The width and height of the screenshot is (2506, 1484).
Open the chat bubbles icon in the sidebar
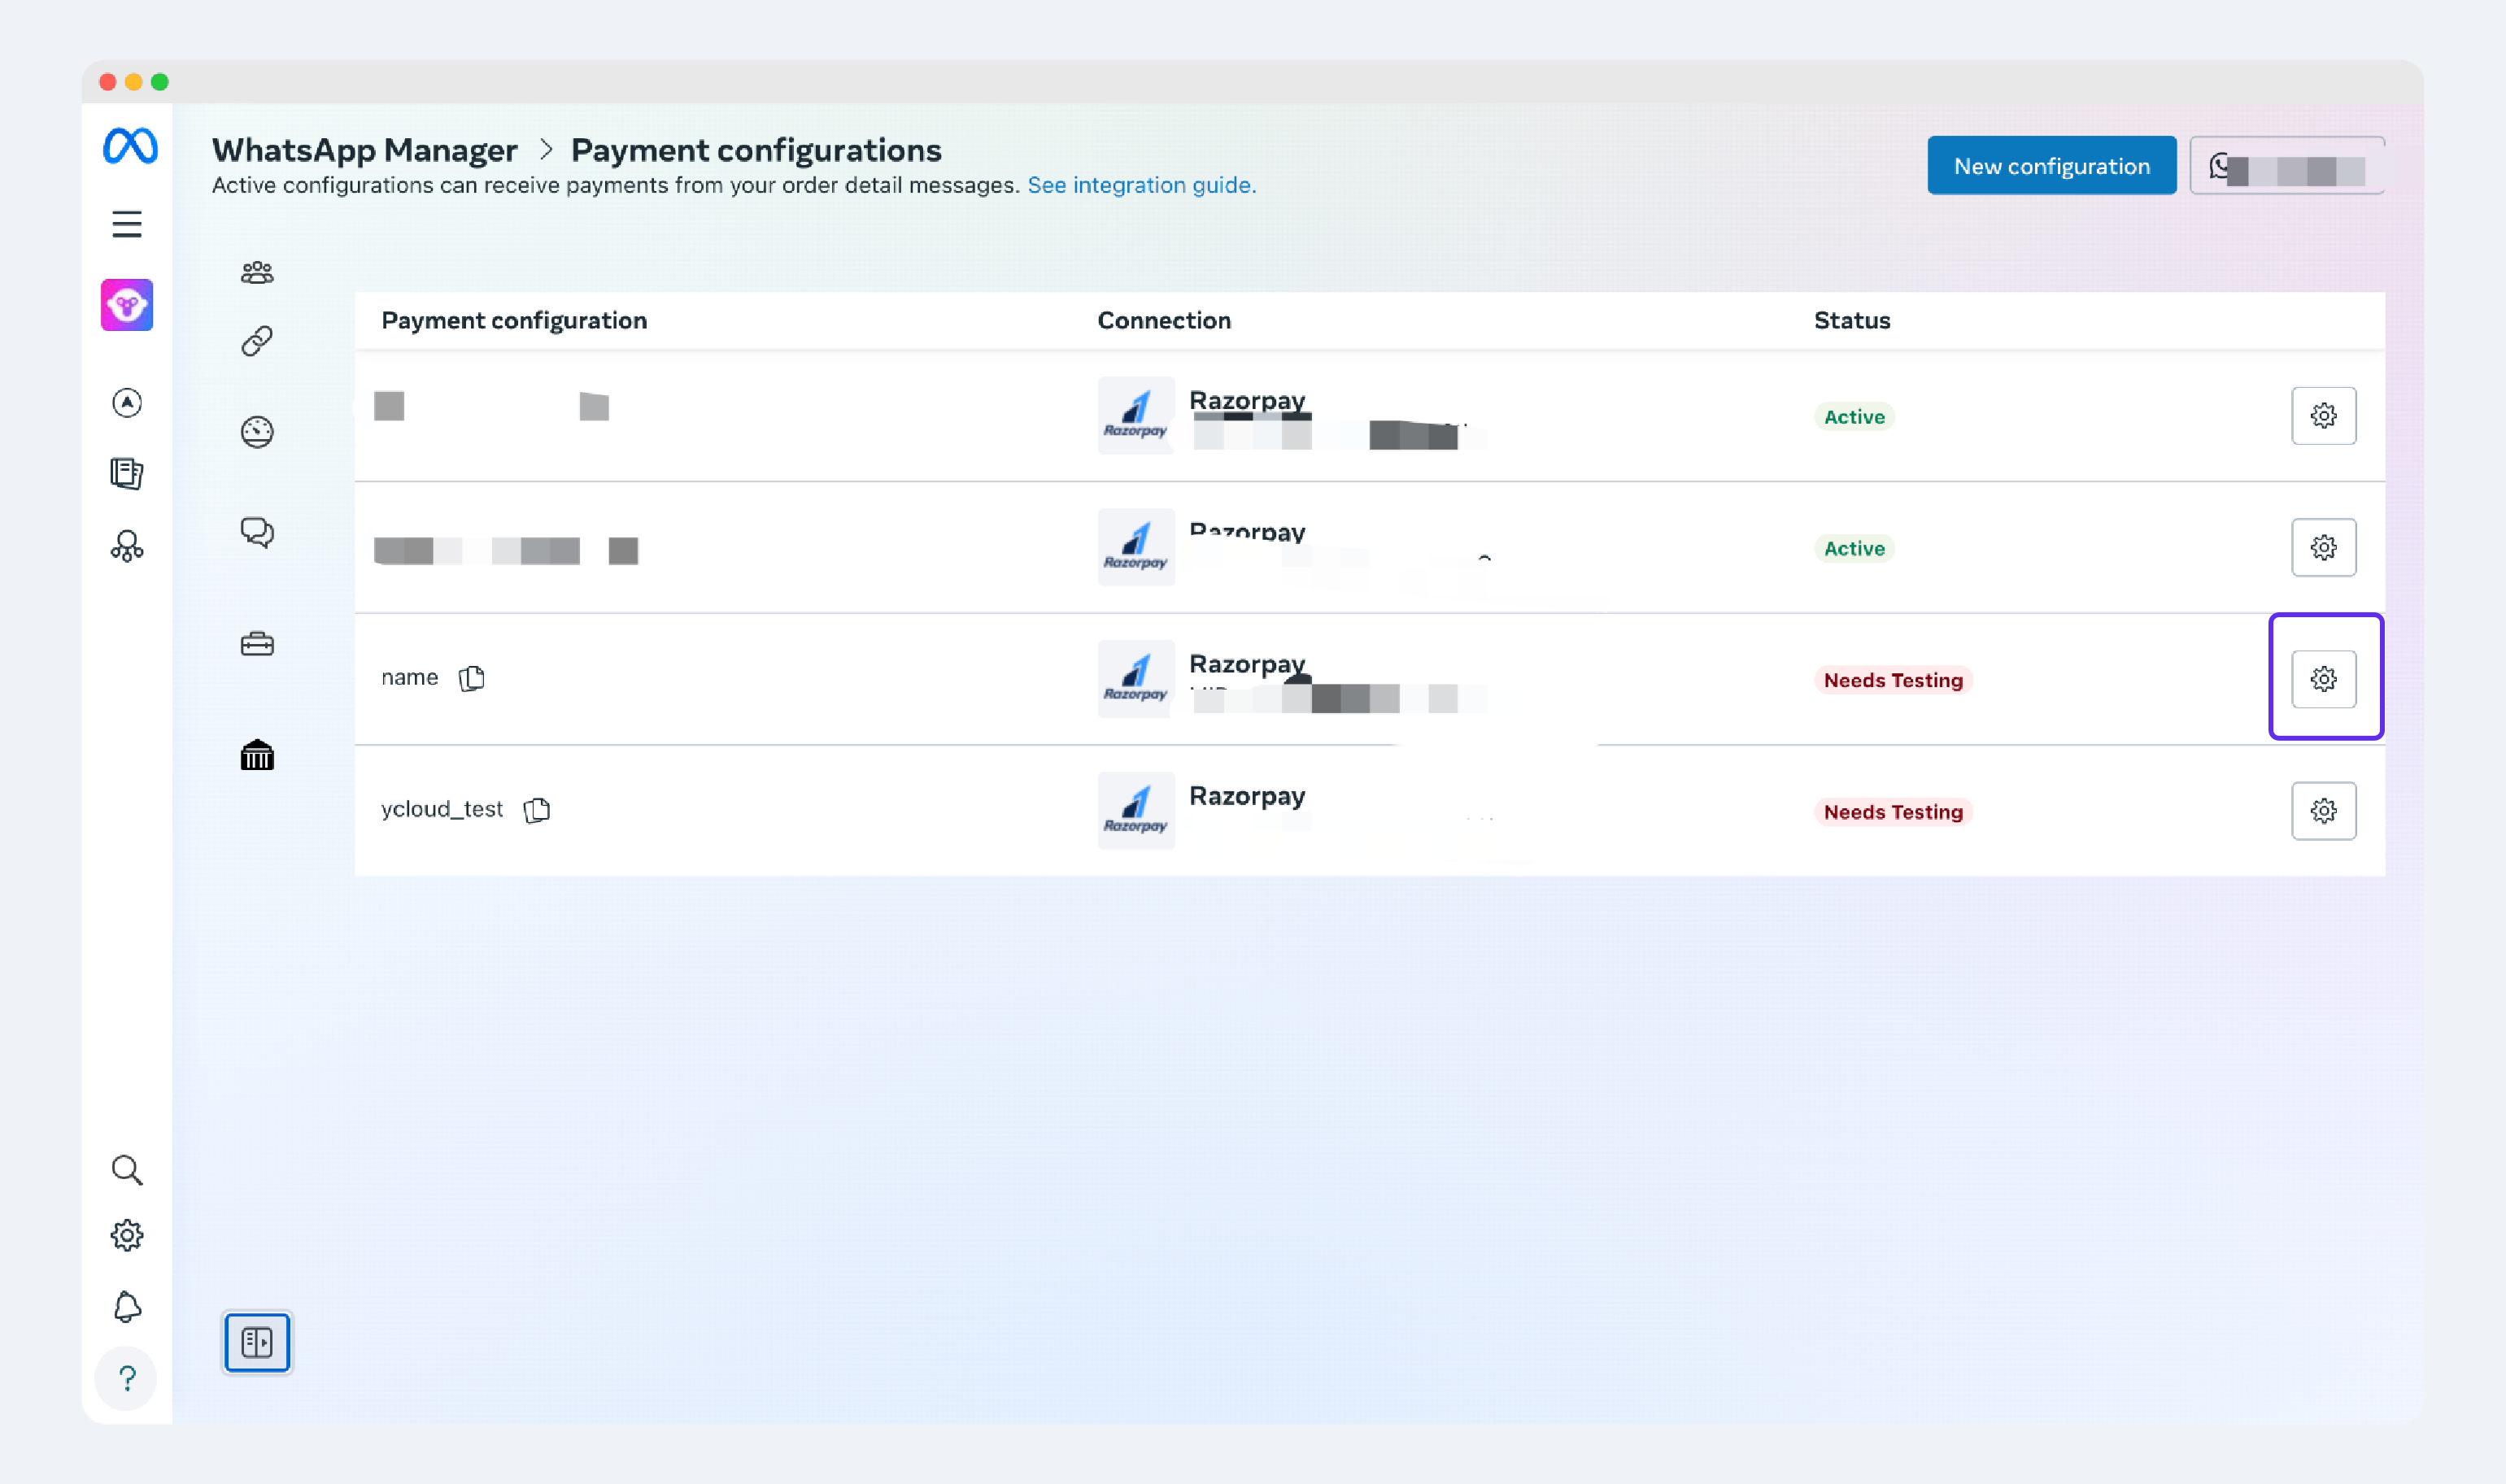point(257,532)
